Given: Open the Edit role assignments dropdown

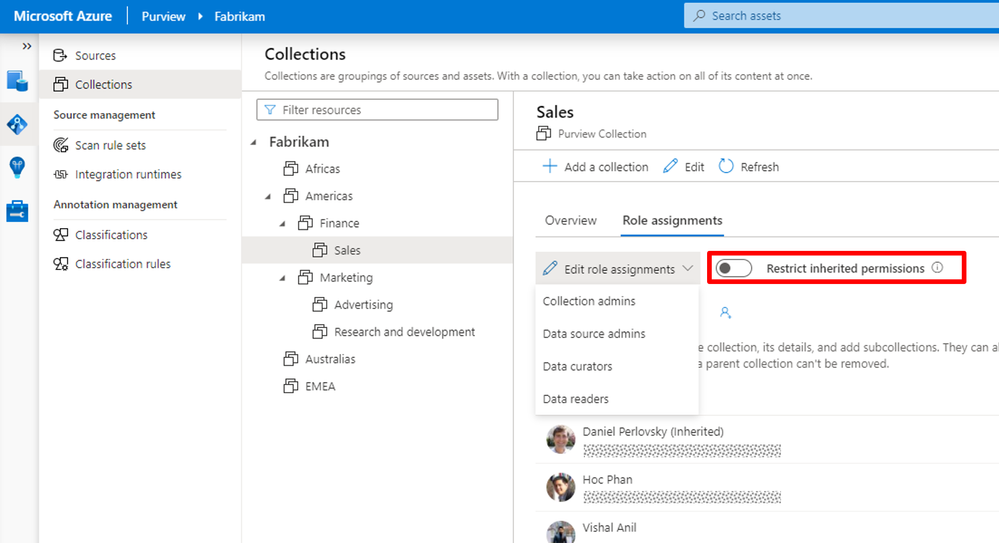Looking at the screenshot, I should pos(617,269).
